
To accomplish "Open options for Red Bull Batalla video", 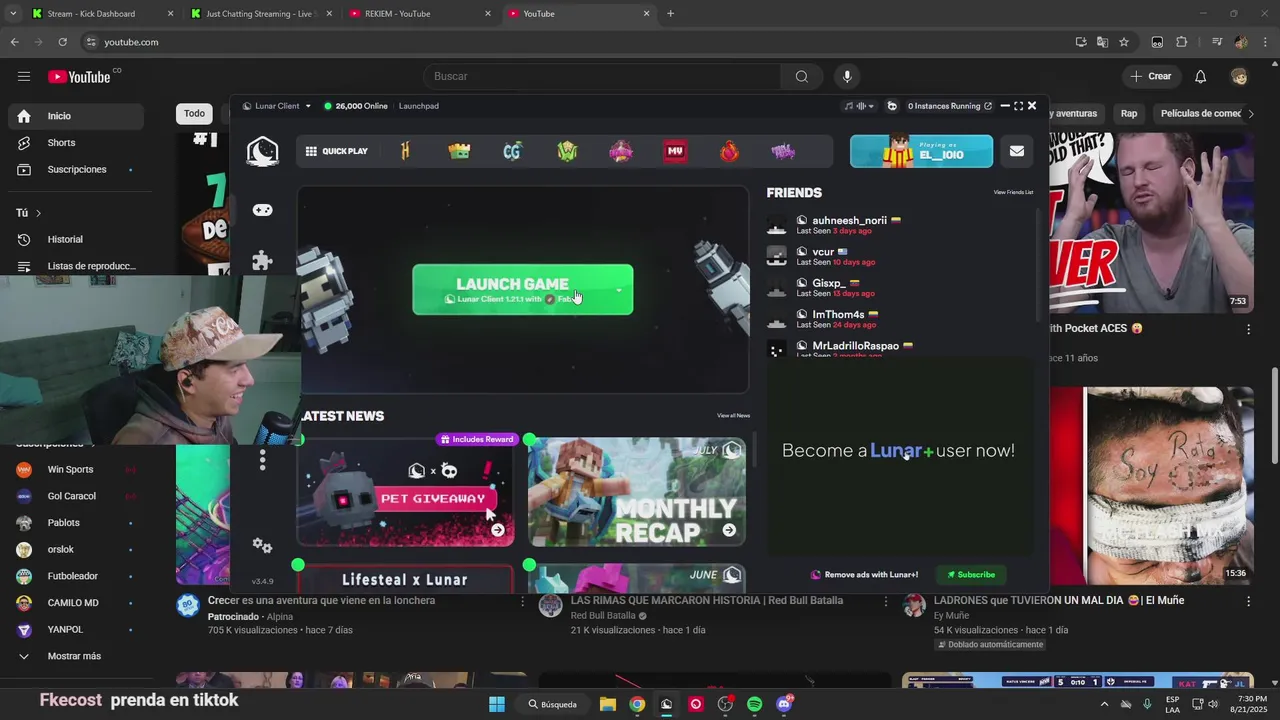I will click(885, 601).
